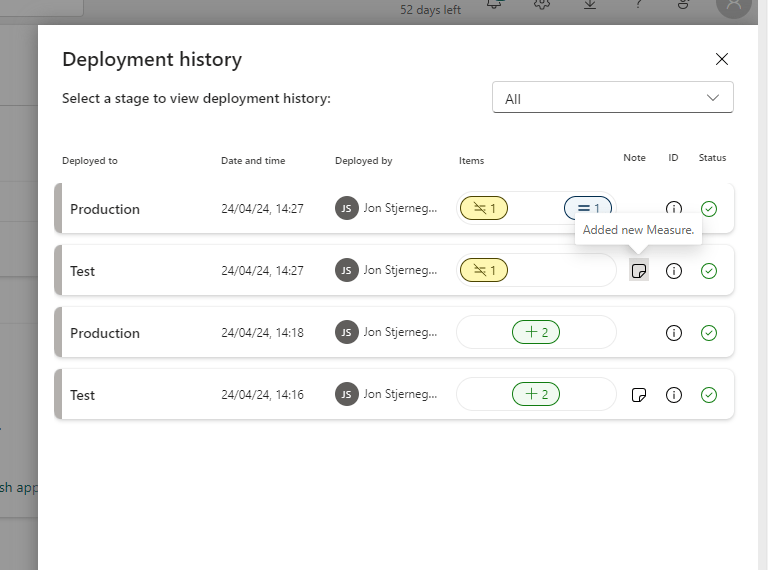Open the note icon on Test 14:27 row
This screenshot has height=570, width=768.
click(639, 271)
